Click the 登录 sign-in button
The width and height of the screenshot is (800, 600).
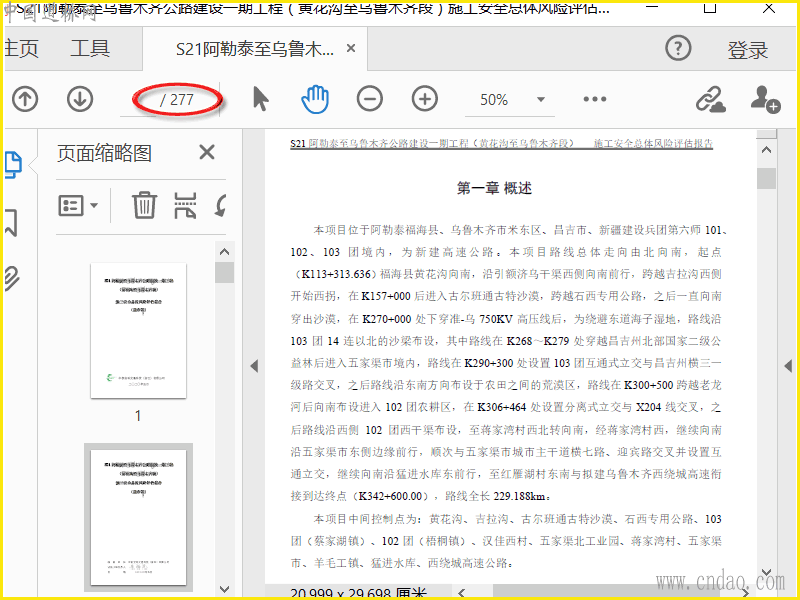point(747,49)
